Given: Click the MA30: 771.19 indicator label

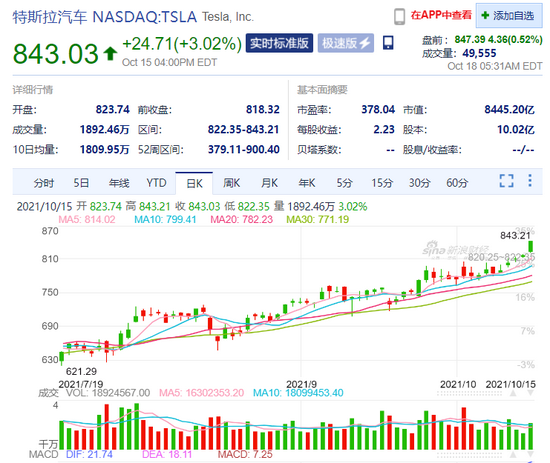Looking at the screenshot, I should [317, 220].
